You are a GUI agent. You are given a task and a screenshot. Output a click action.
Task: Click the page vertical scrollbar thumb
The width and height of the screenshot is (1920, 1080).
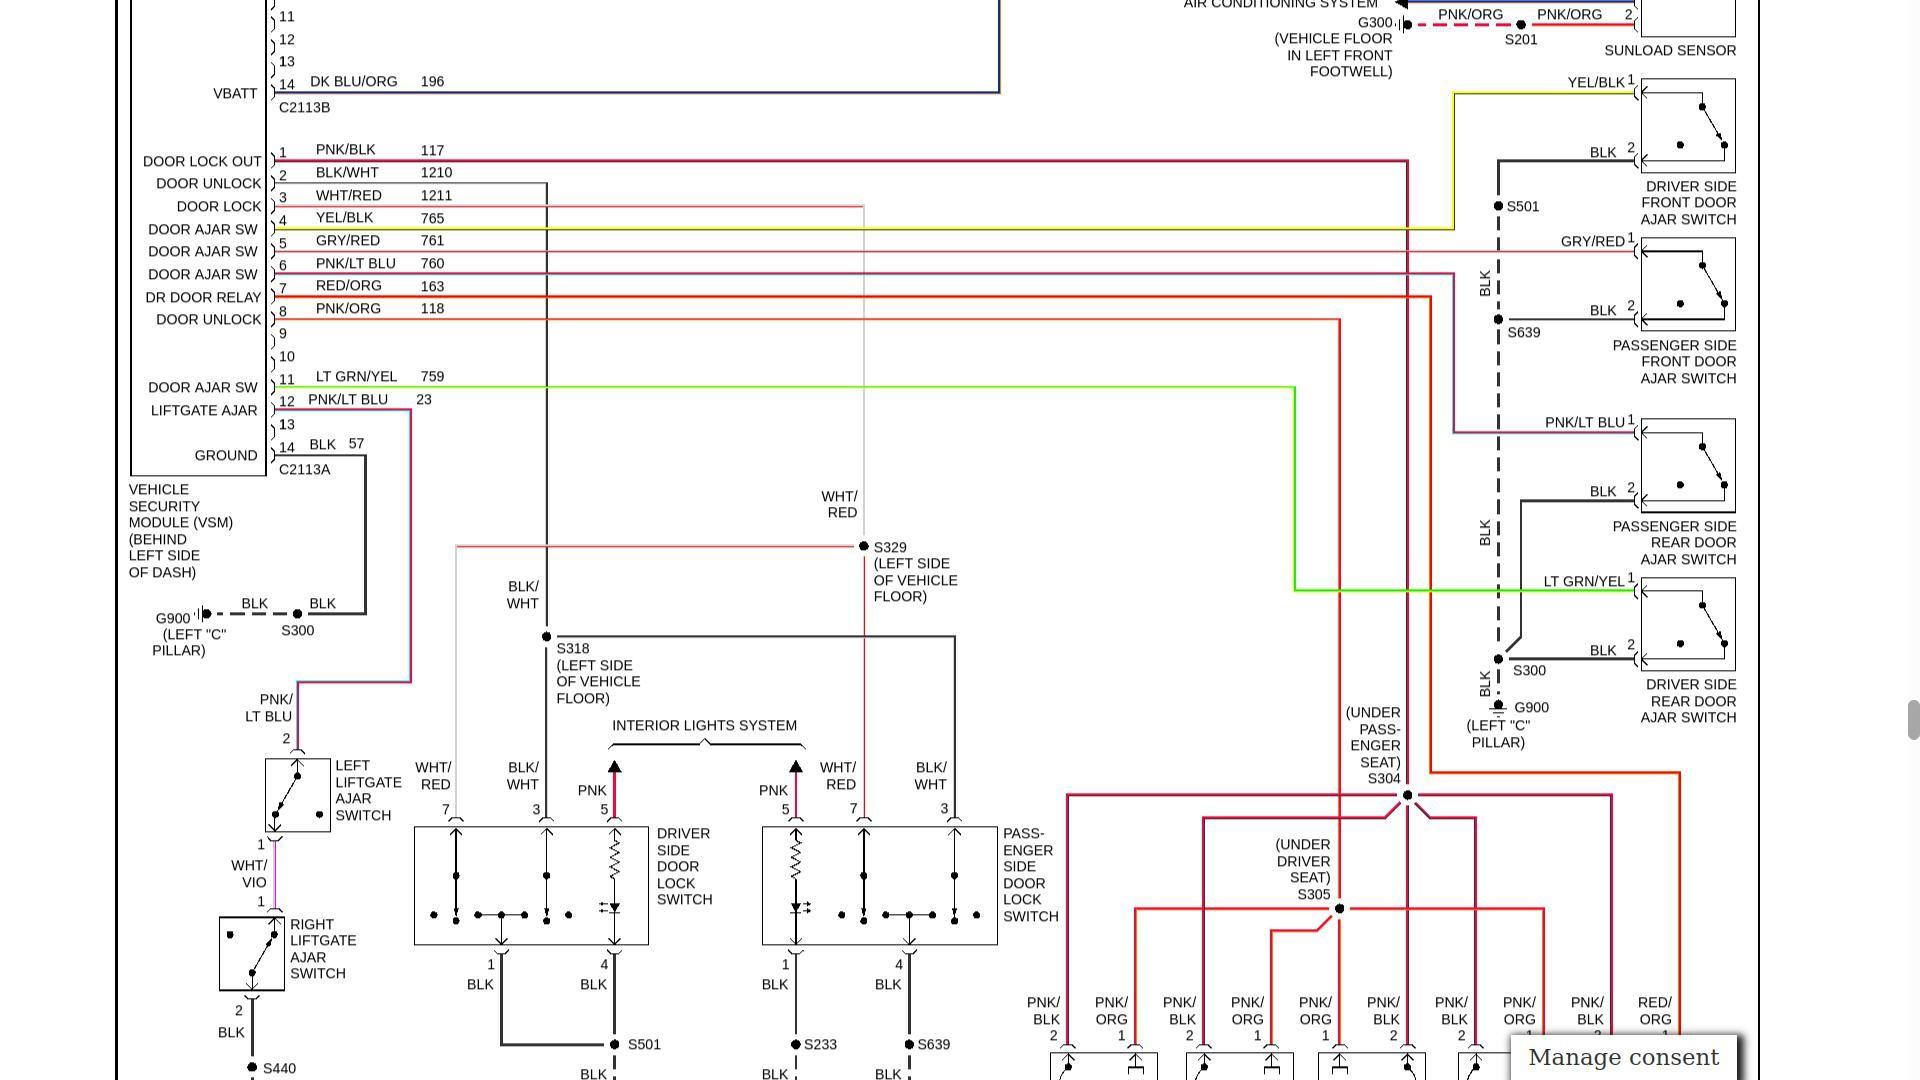1913,720
